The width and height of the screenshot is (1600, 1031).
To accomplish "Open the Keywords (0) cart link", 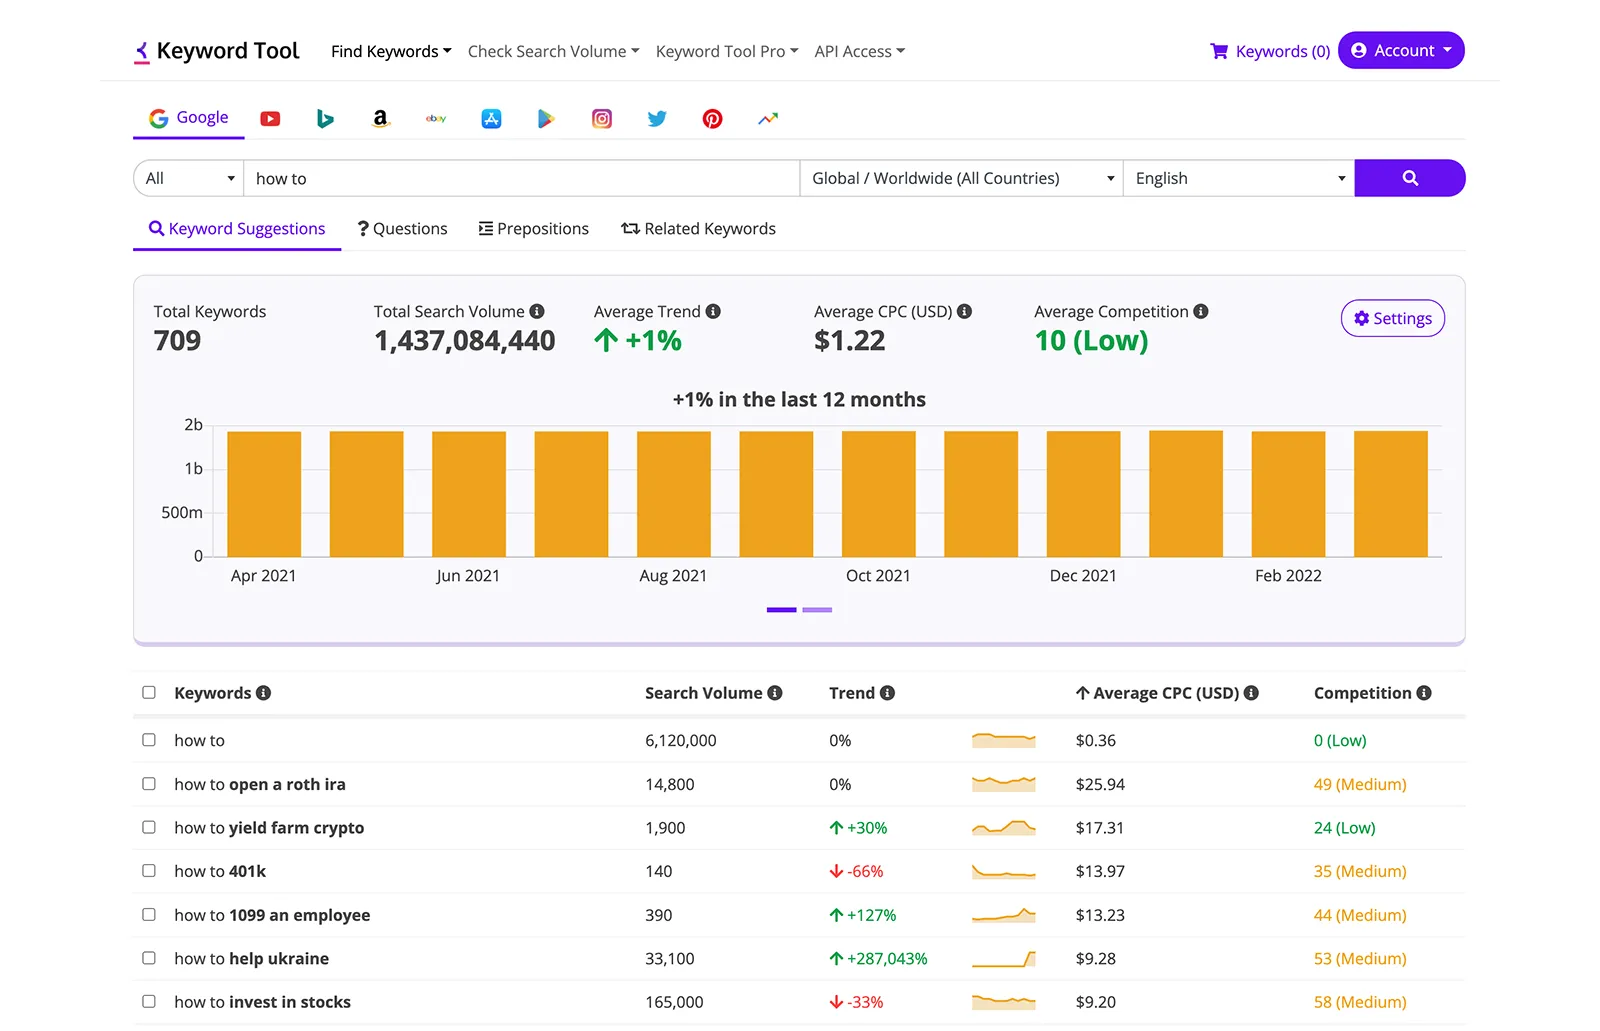I will pos(1270,52).
